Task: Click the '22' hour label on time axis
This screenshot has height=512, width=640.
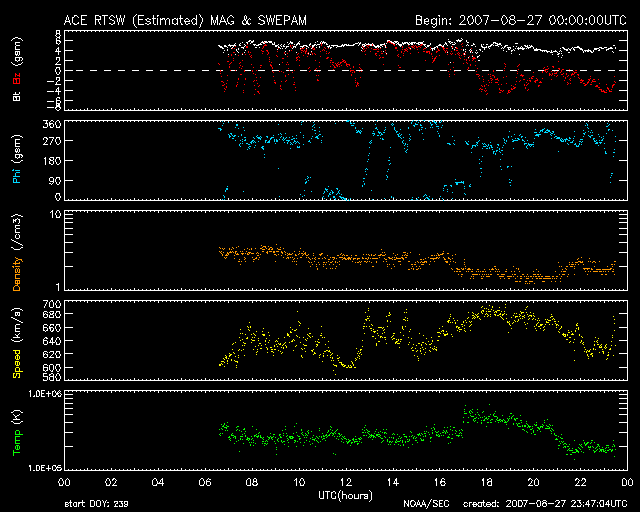Action: point(580,483)
